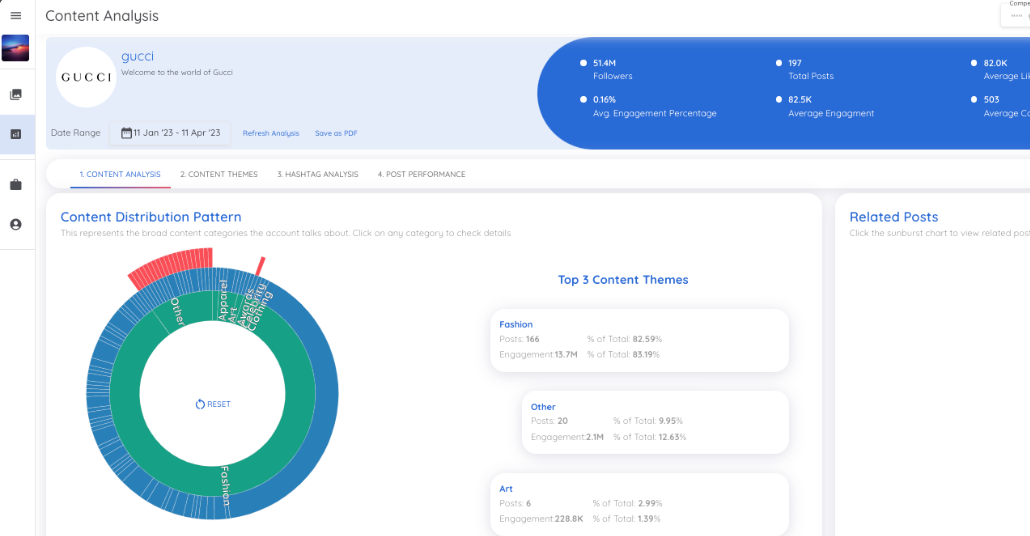Click the RESET button in sunburst chart

pyautogui.click(x=213, y=404)
